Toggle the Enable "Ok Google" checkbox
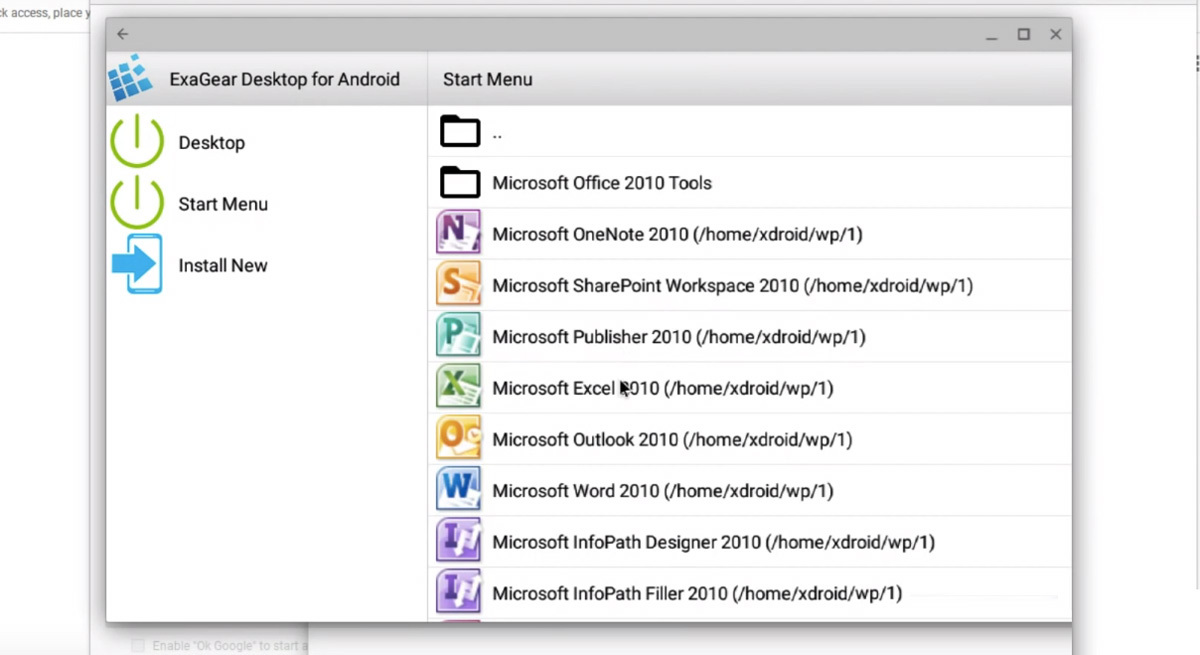This screenshot has height=655, width=1200. tap(138, 646)
